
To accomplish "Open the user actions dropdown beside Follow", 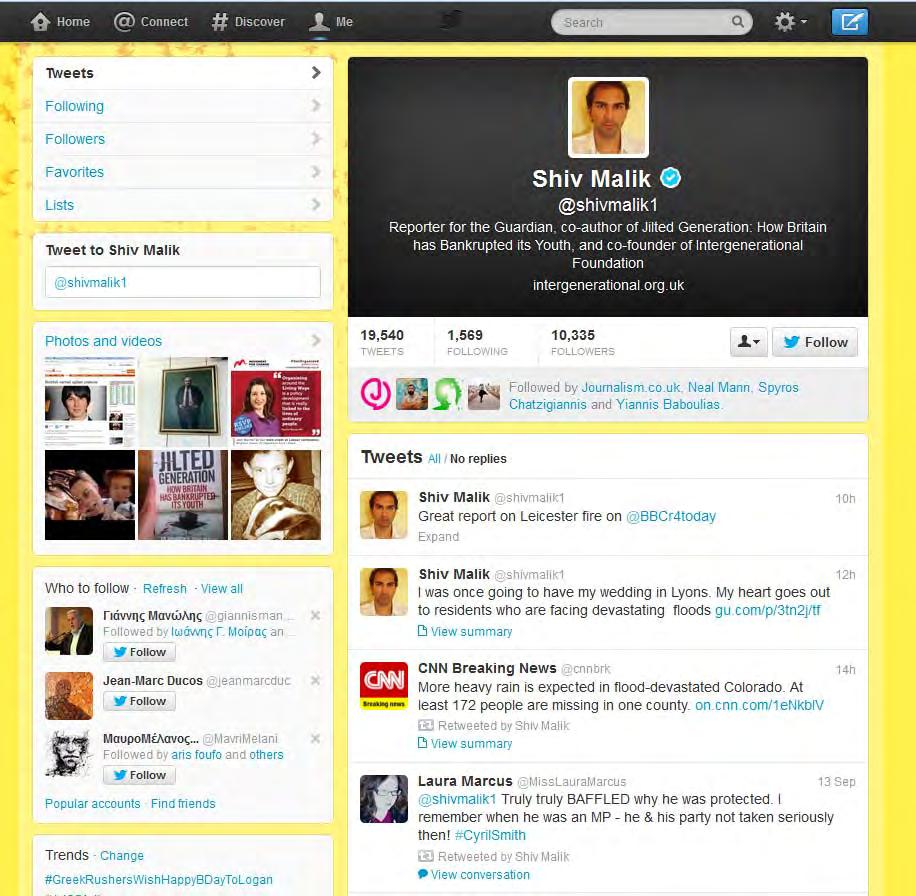I will coord(748,342).
